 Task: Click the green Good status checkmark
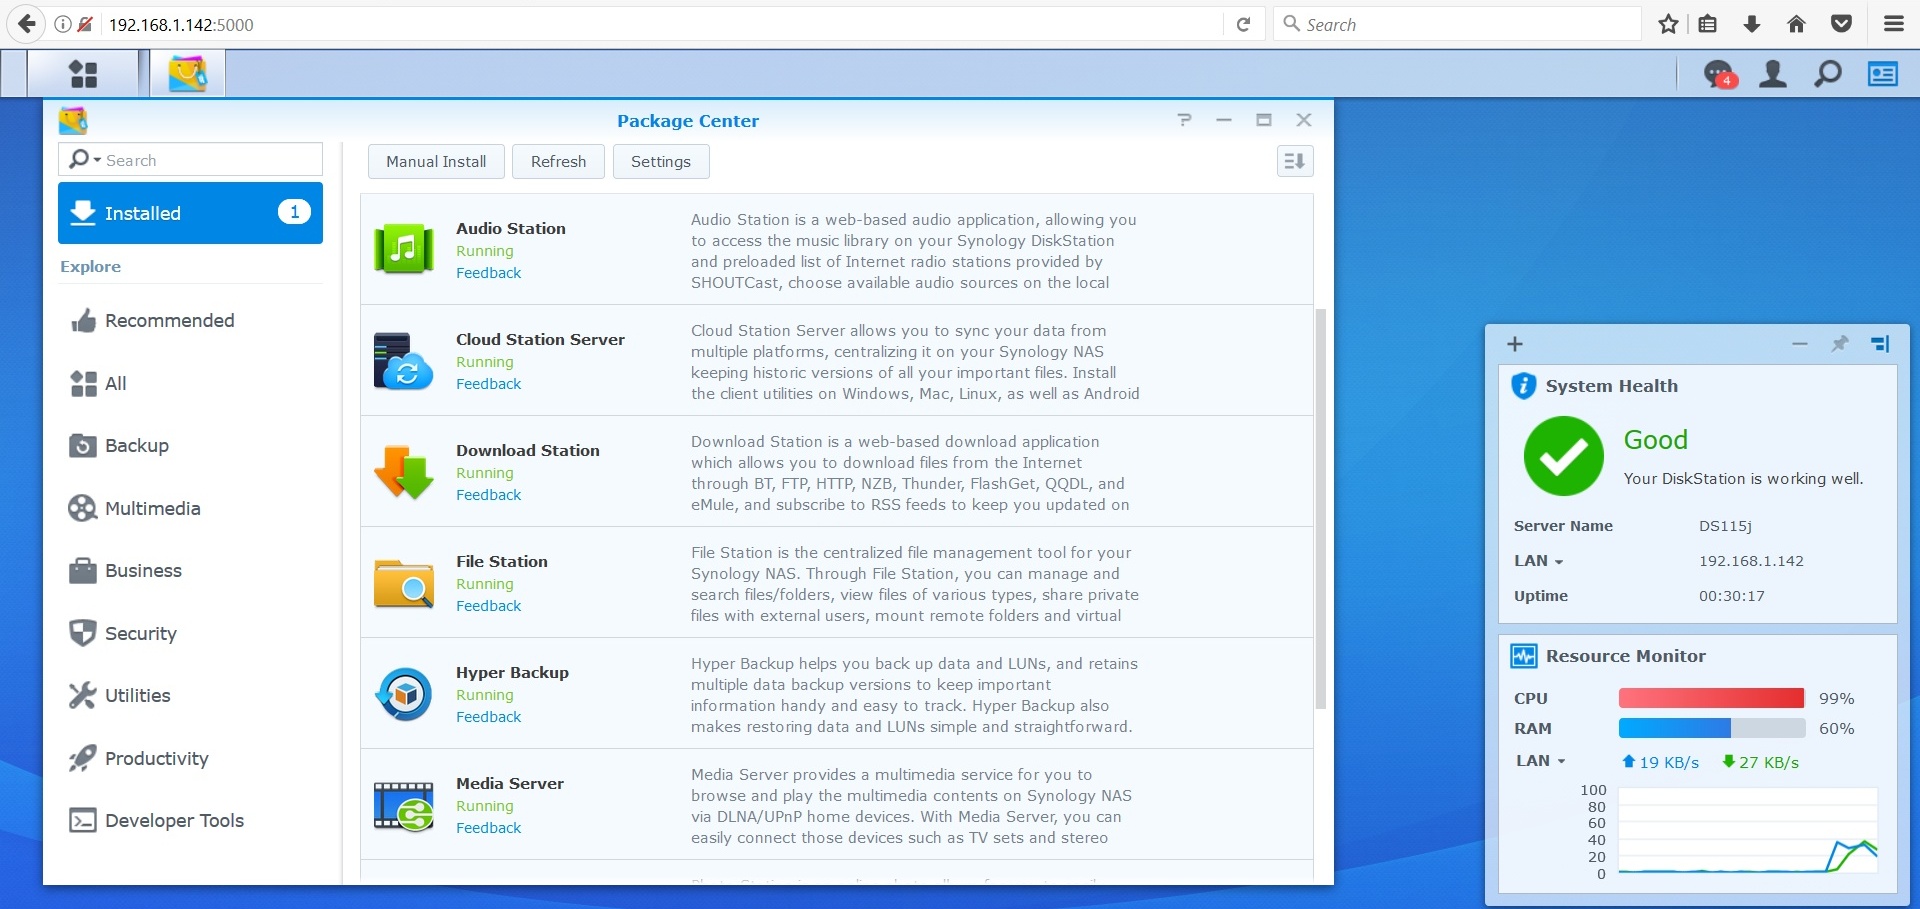point(1563,456)
